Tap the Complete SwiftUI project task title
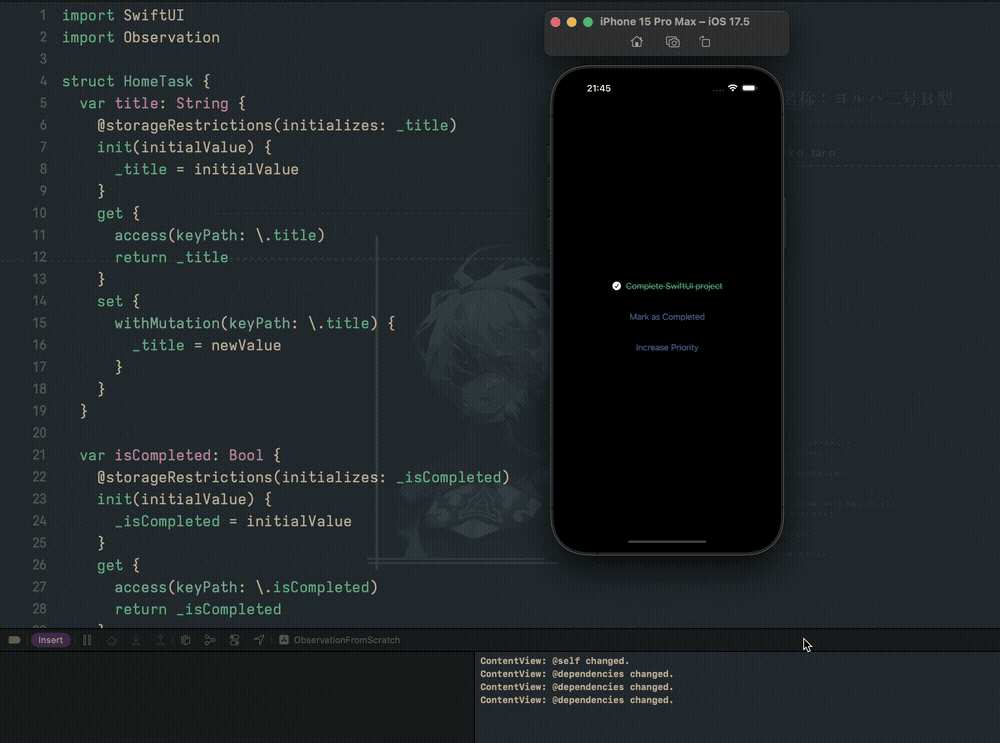 tap(673, 286)
